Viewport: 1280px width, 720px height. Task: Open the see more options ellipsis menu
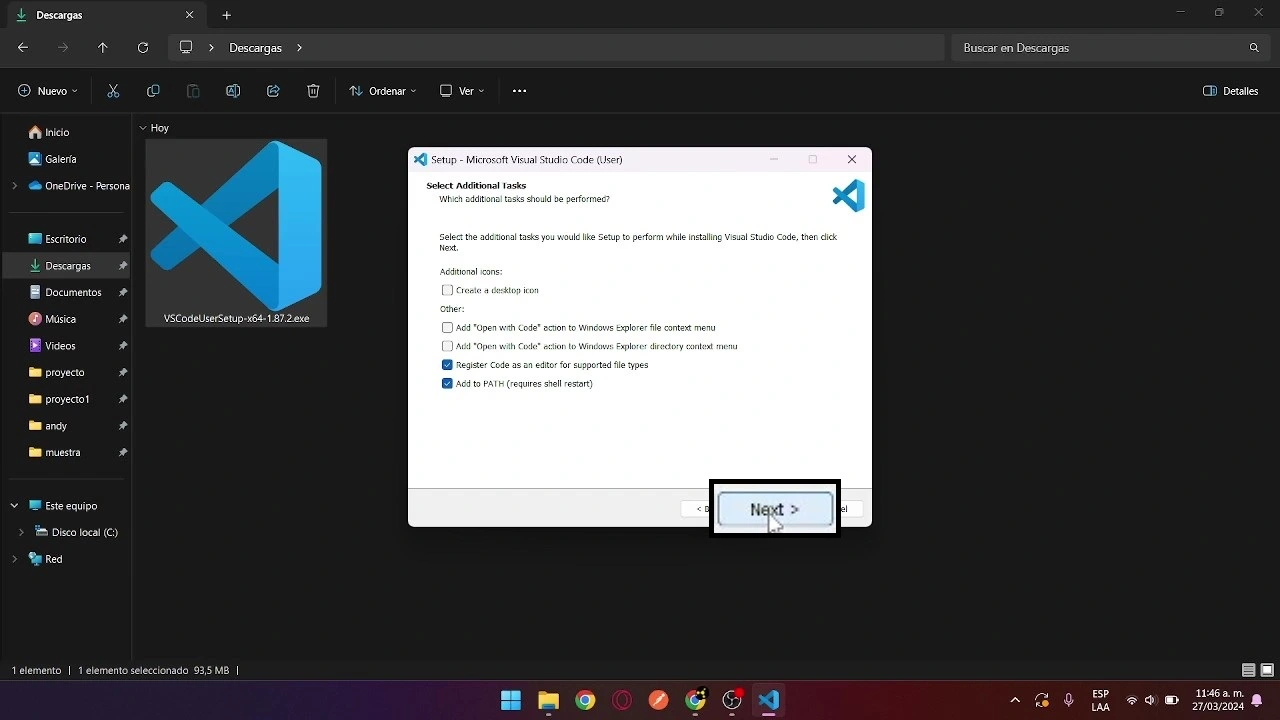click(x=519, y=91)
